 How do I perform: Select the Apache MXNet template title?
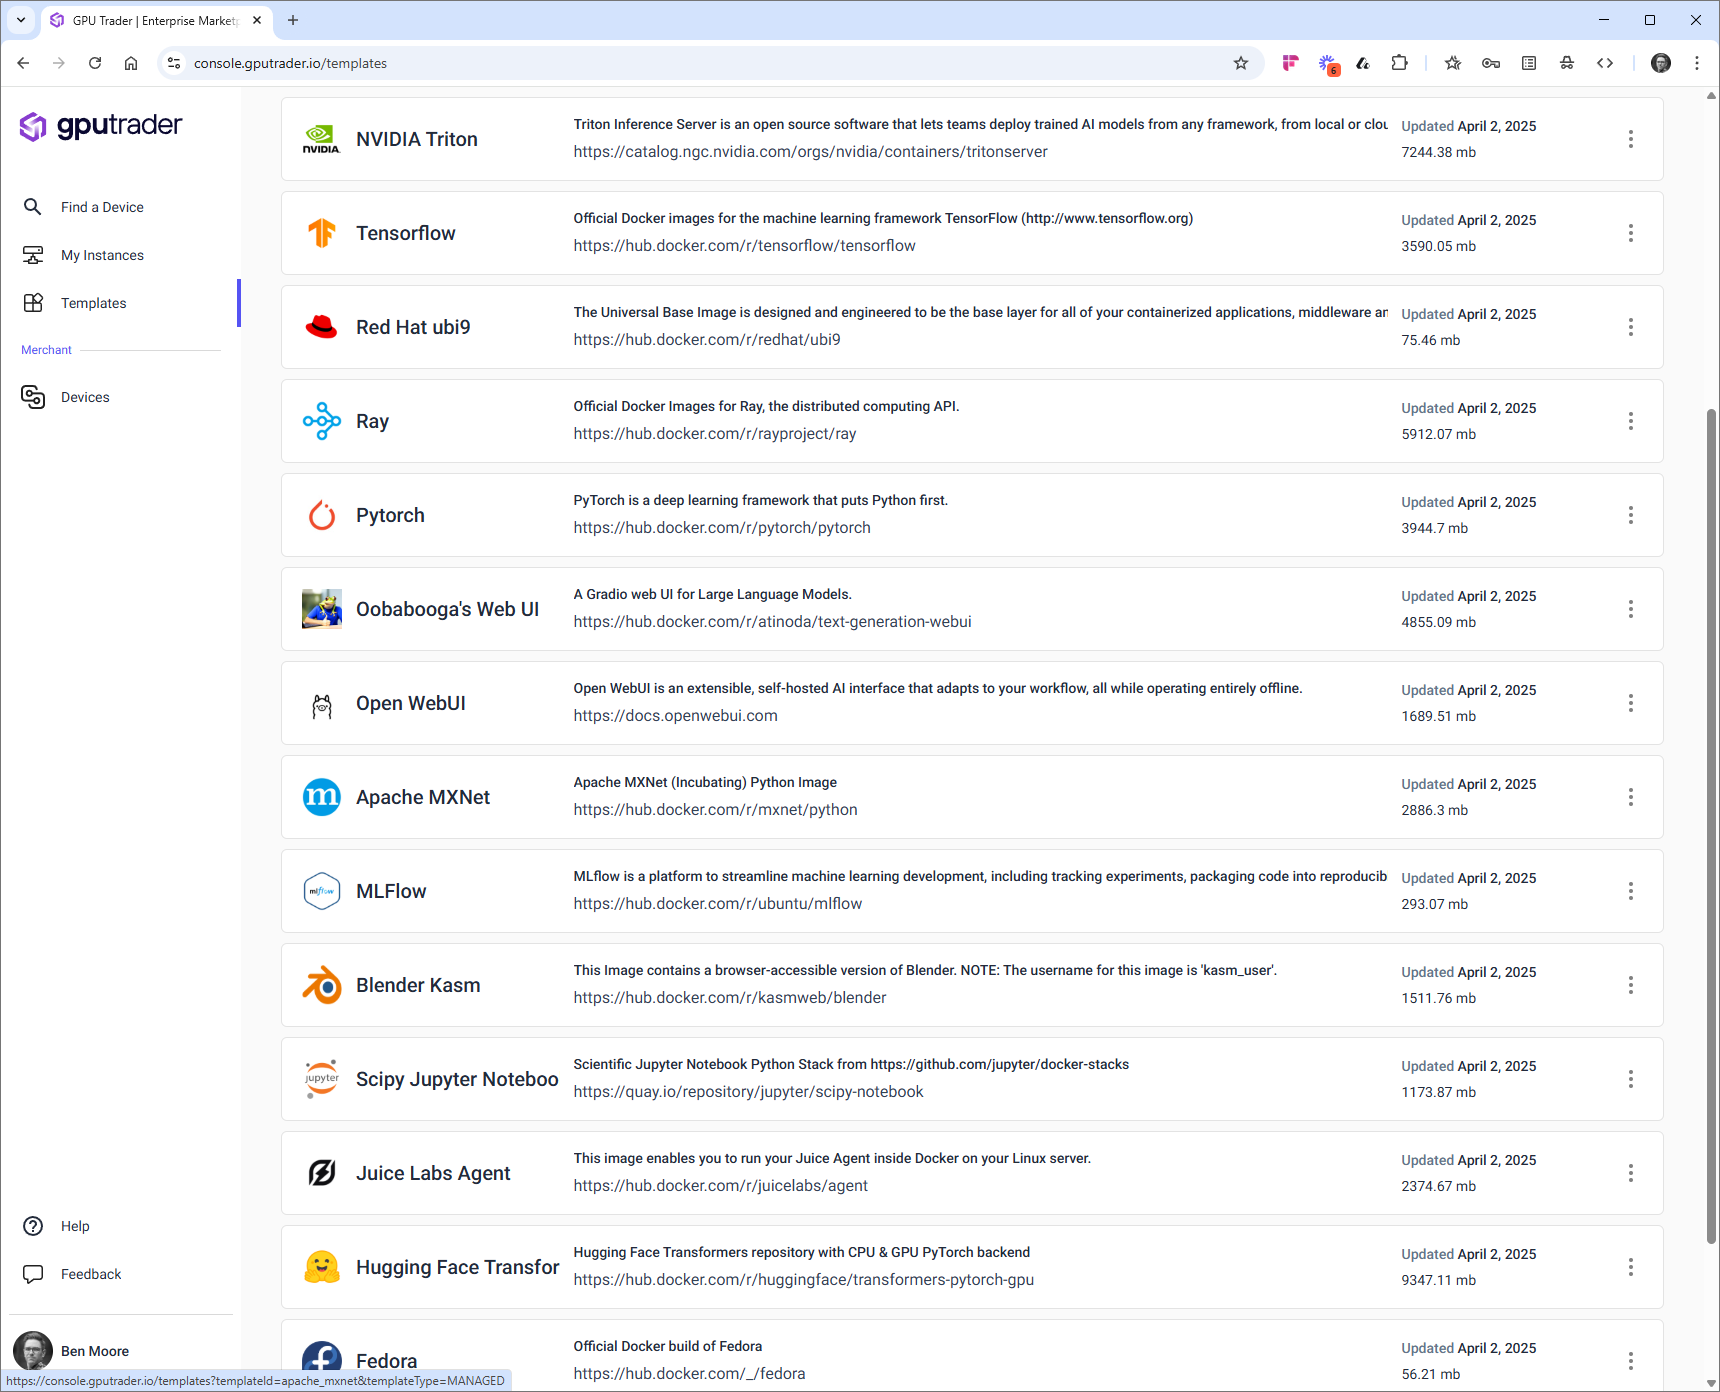pos(423,797)
